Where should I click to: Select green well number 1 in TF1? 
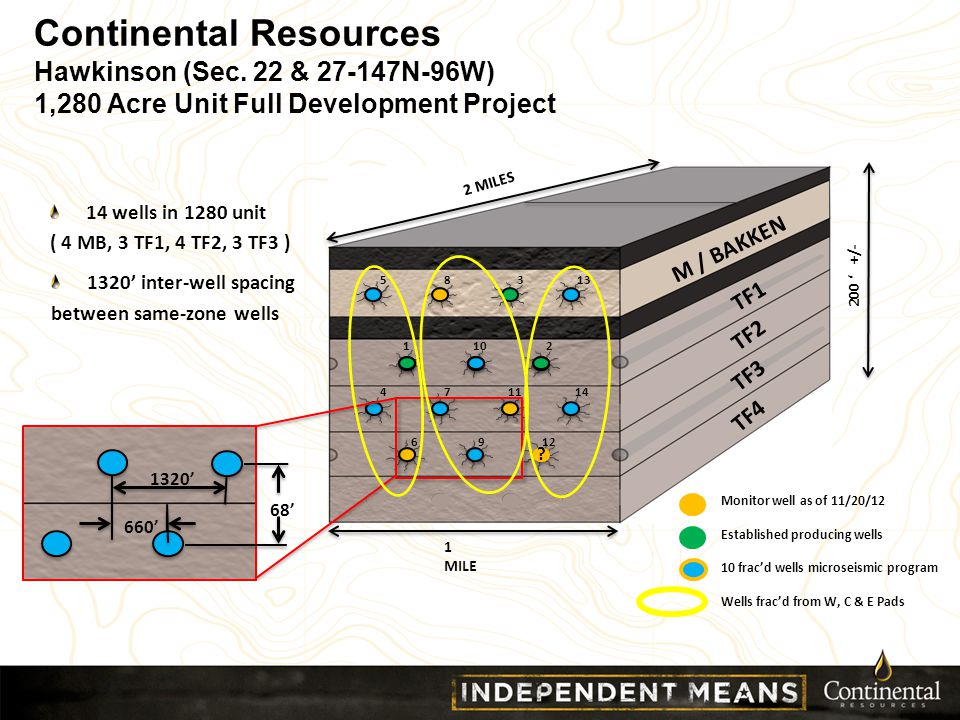tap(407, 364)
